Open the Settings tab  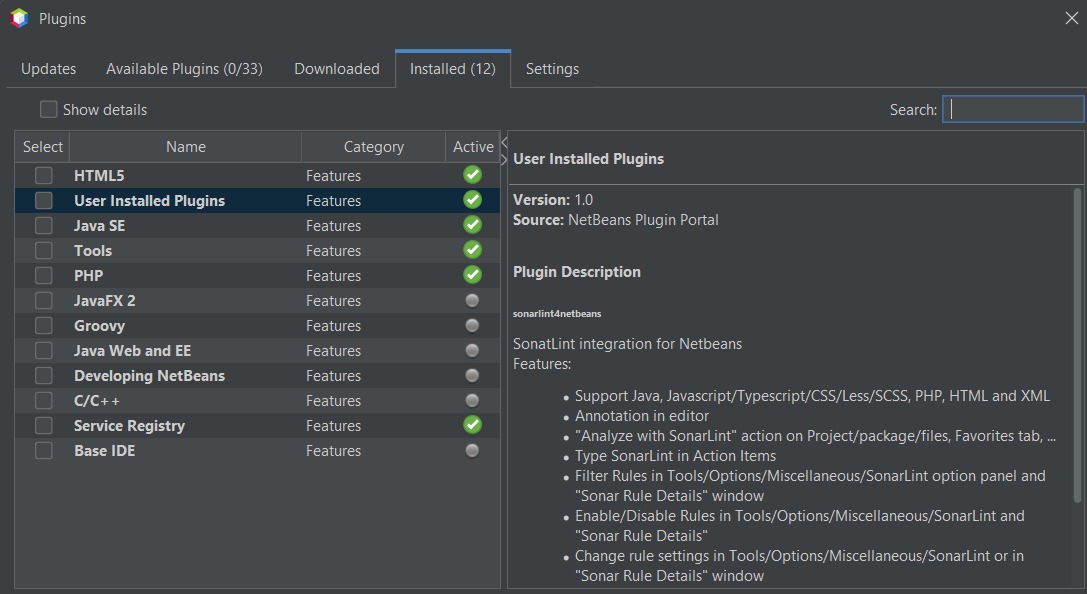pos(552,69)
